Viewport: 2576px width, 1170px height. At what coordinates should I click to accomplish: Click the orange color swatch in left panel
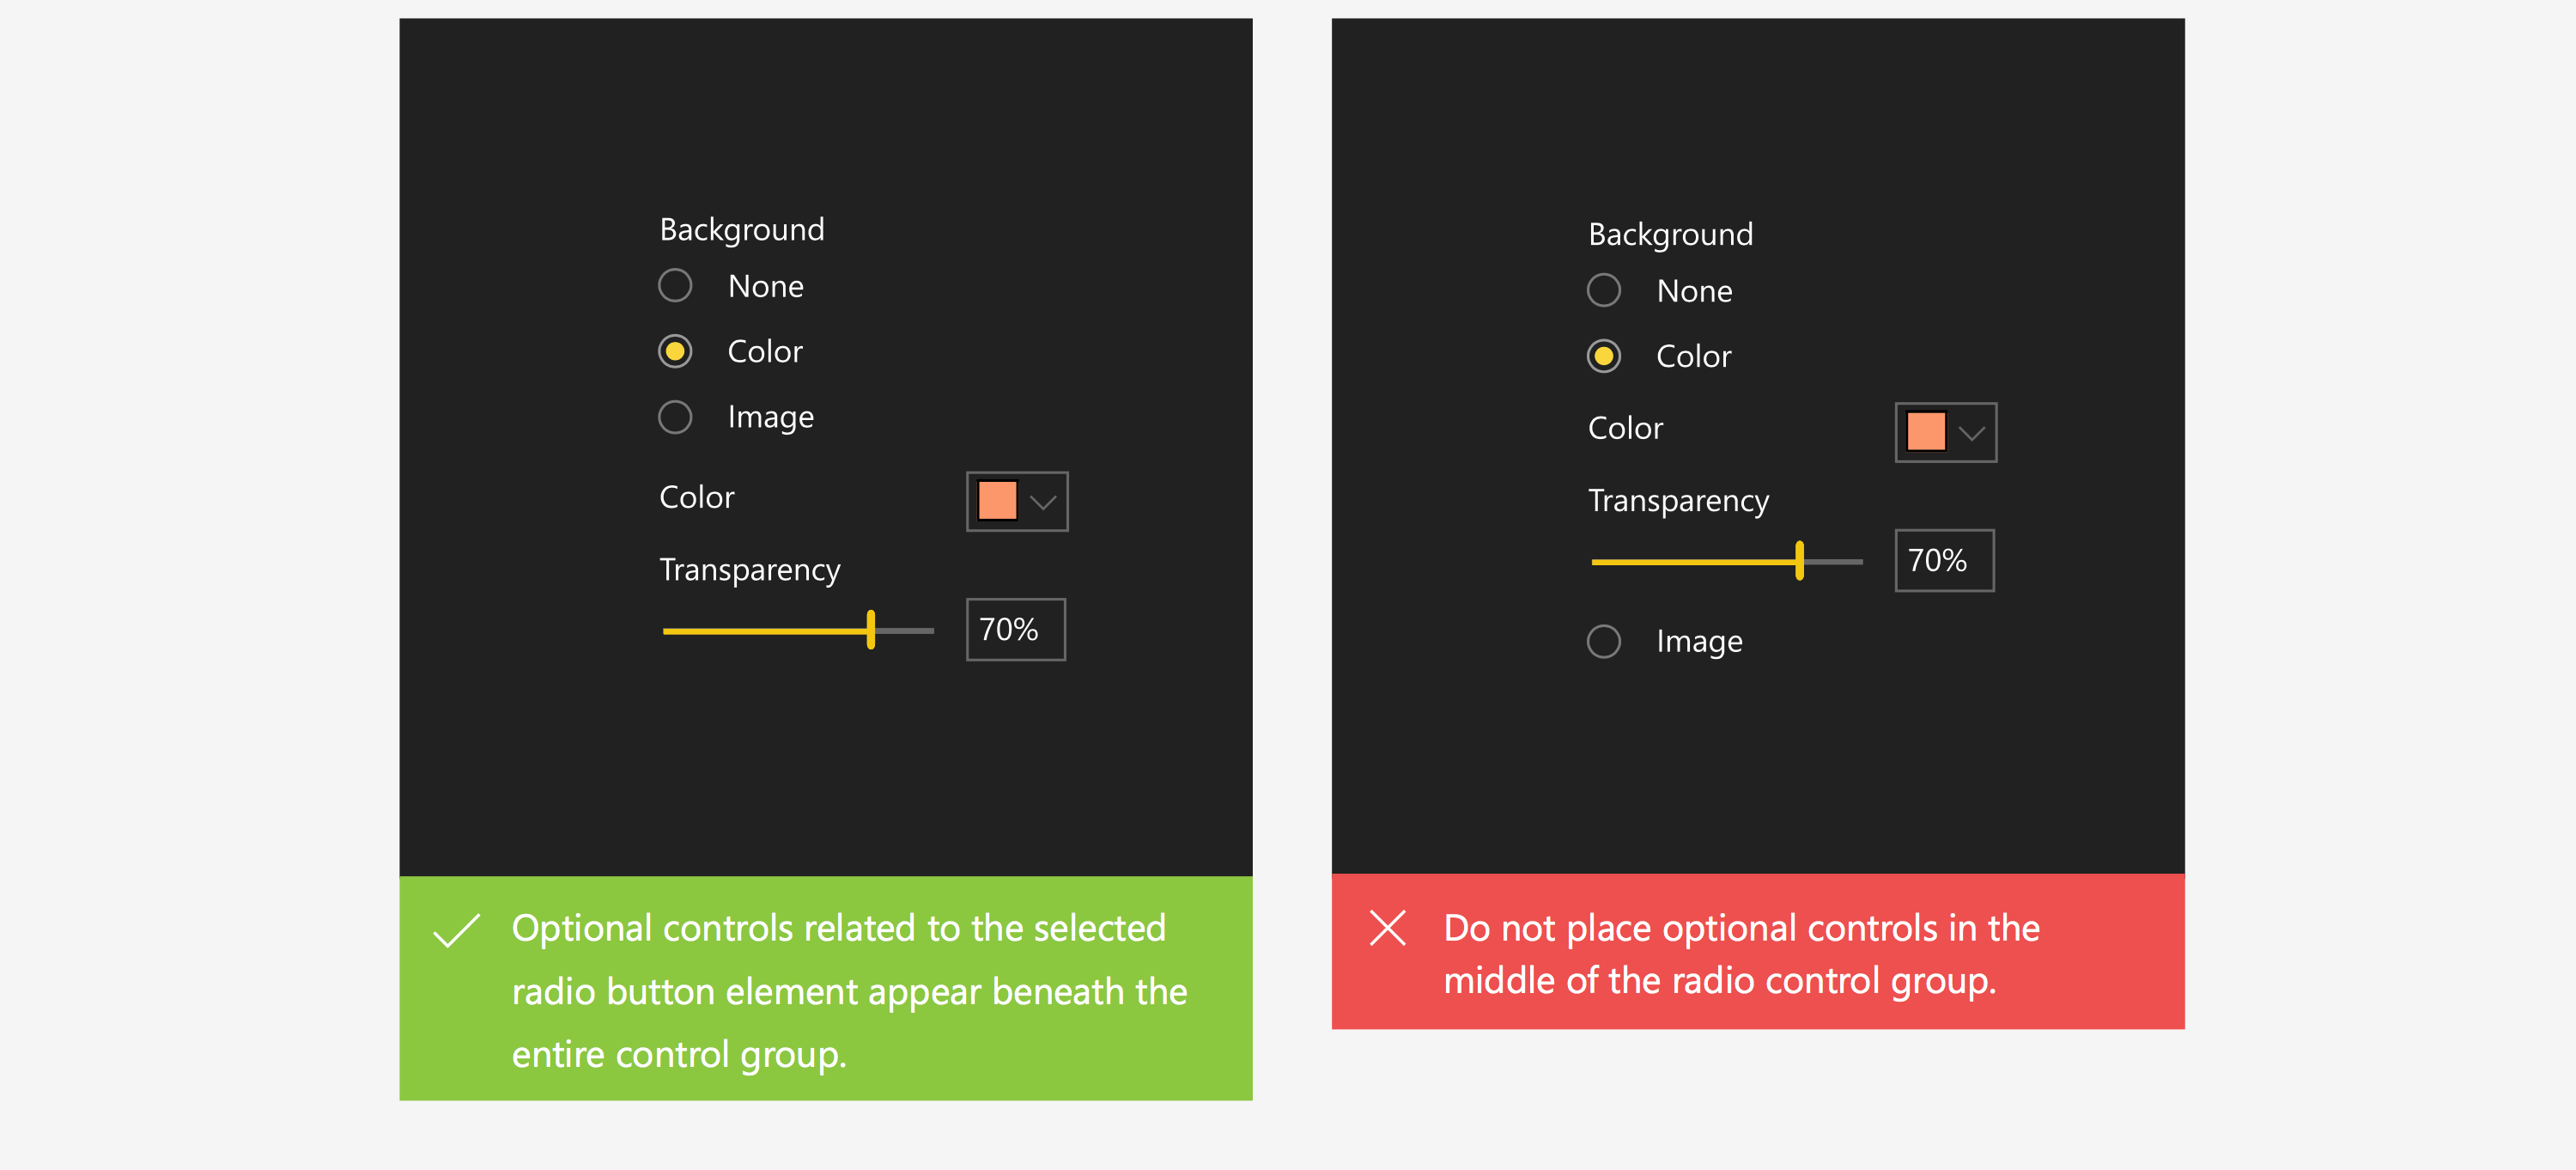997,501
